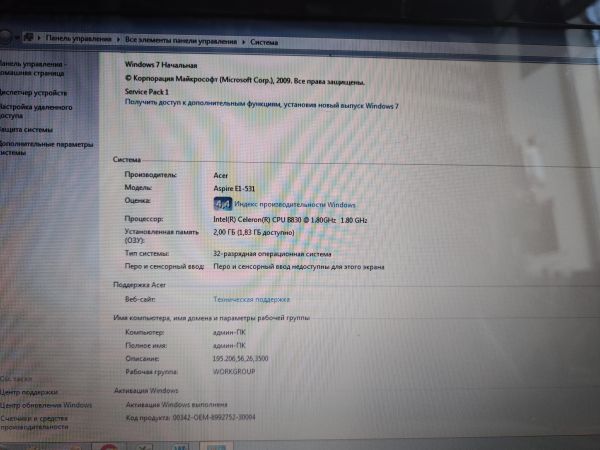The image size is (600, 450).
Task: Click the model value Aspire E1-531
Action: [234, 188]
